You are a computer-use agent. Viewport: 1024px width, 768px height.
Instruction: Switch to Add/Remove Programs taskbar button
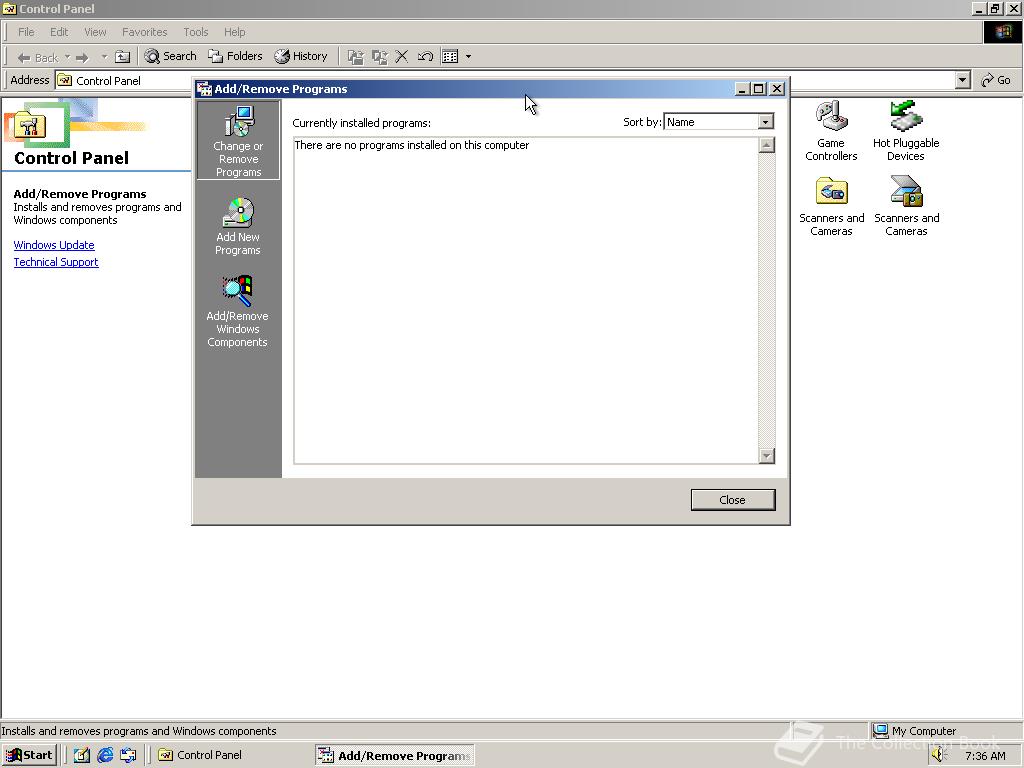pos(394,756)
